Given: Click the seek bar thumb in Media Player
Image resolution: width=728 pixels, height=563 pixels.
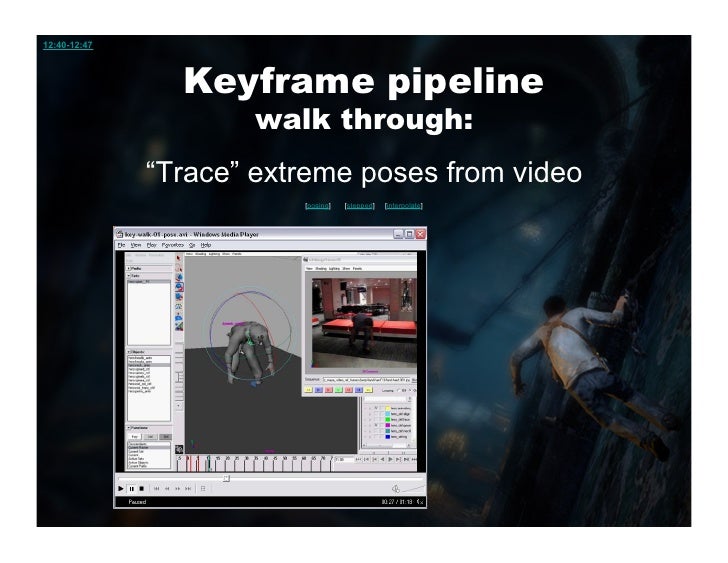Looking at the screenshot, I should [x=226, y=478].
